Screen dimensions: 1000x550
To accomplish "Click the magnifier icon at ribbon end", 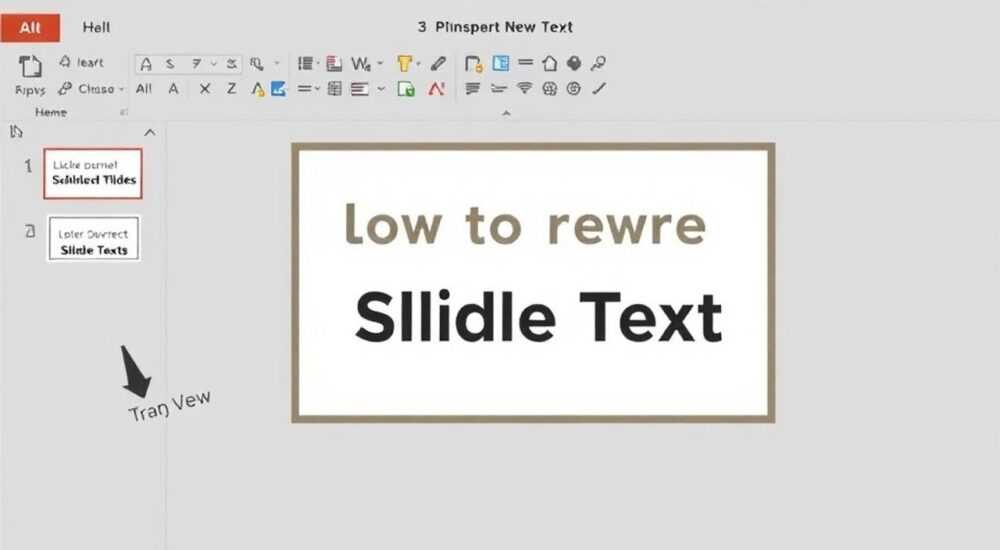I will point(598,63).
